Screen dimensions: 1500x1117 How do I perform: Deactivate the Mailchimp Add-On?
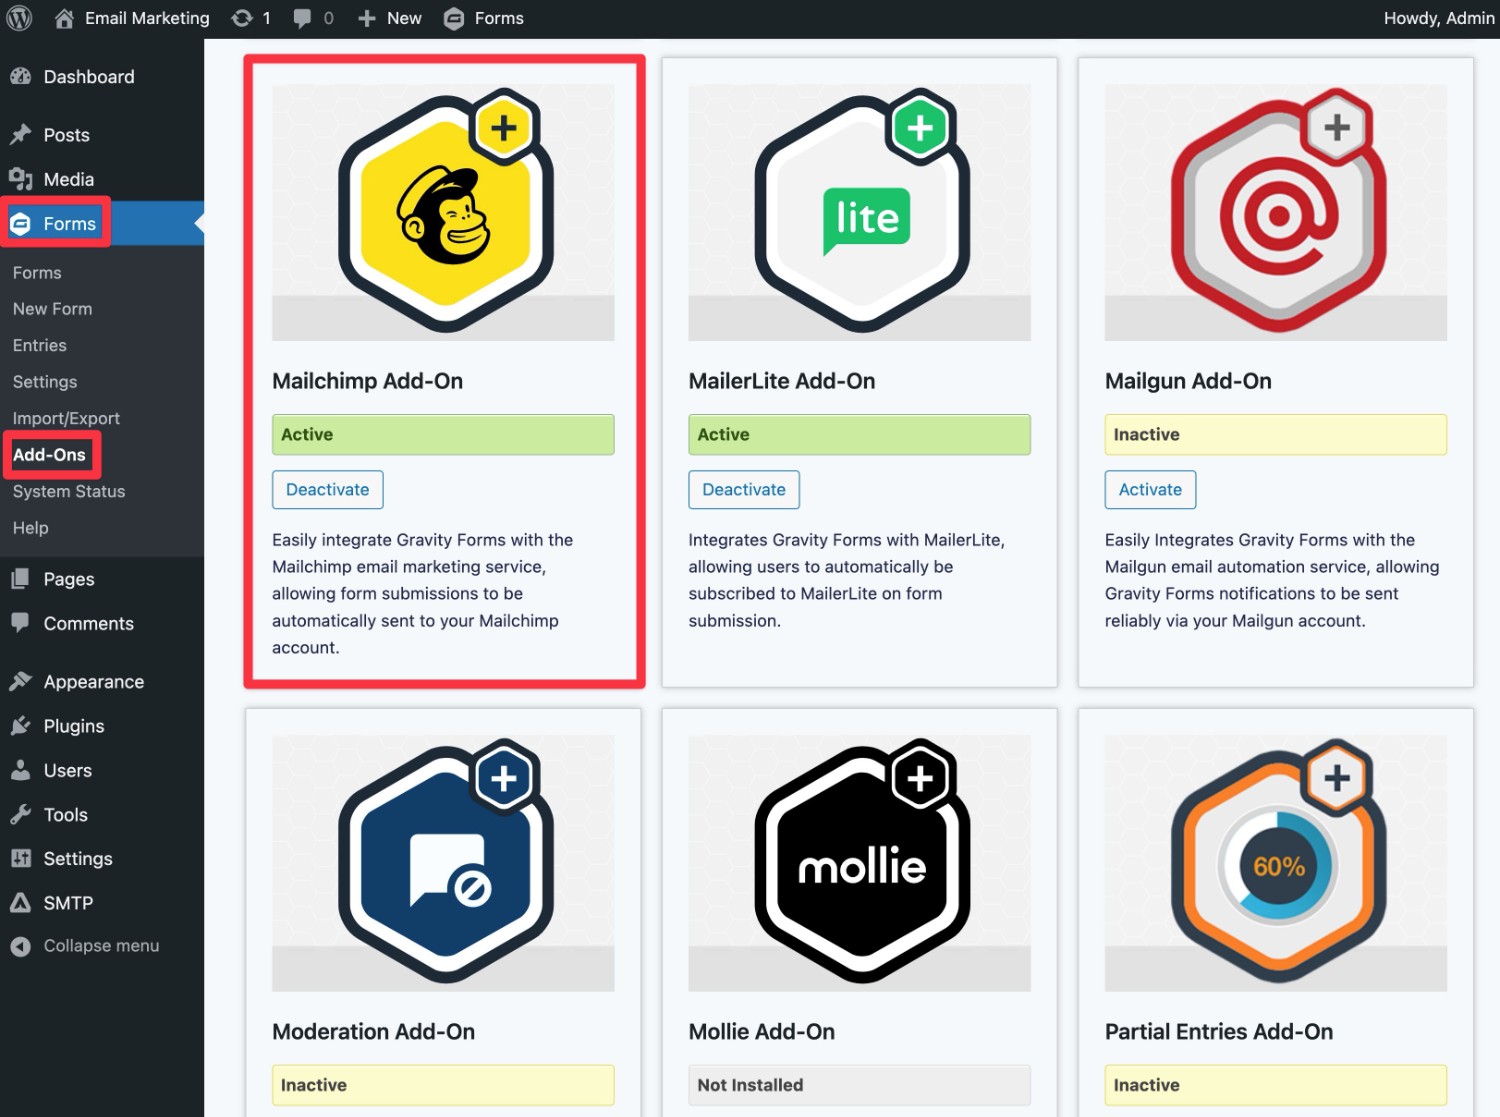(x=328, y=489)
